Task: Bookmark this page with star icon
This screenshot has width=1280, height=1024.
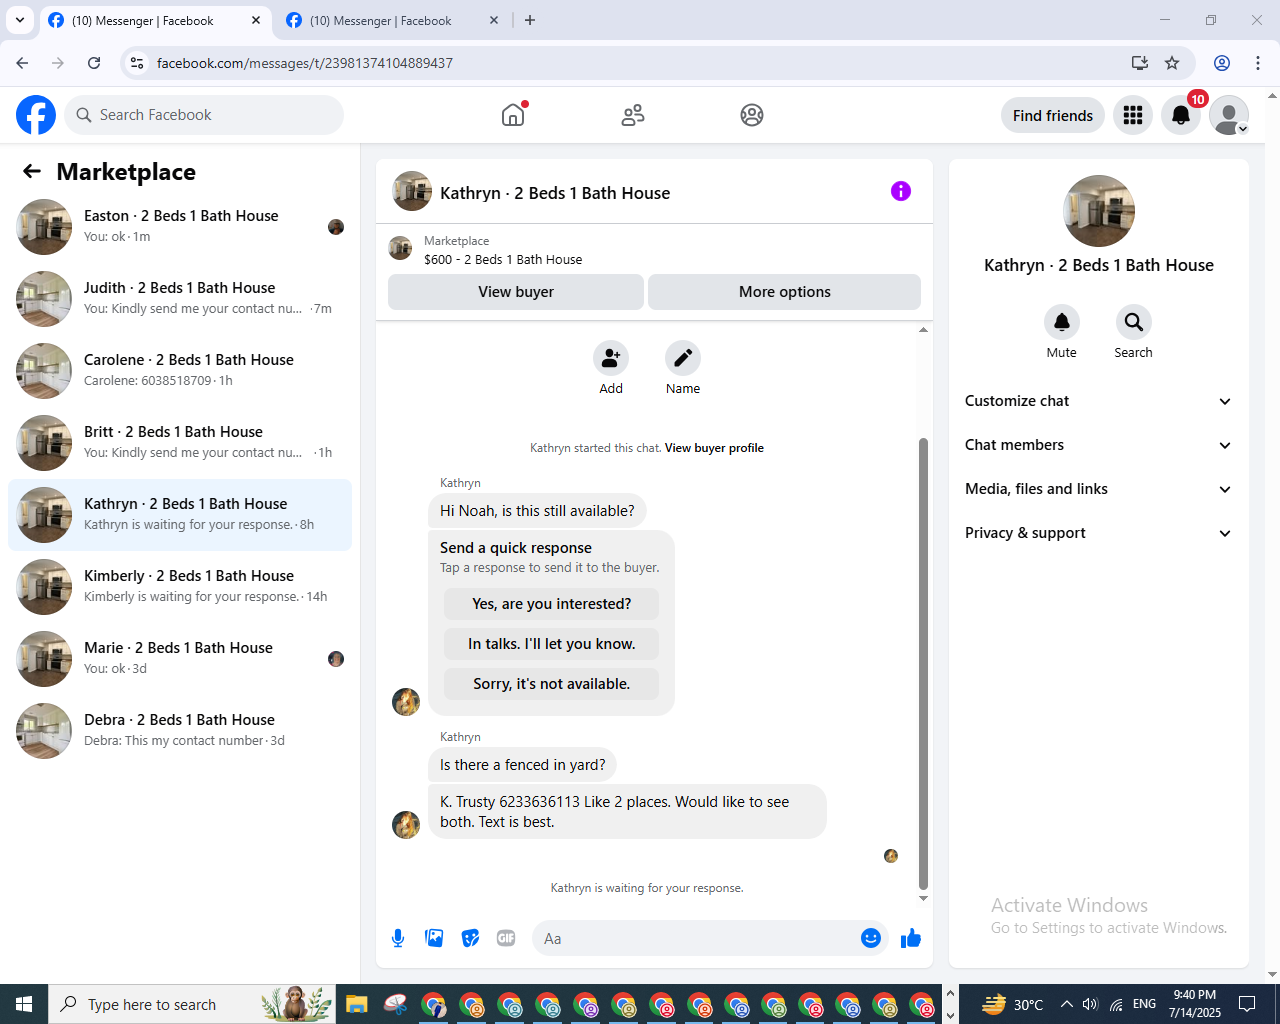Action: (x=1172, y=63)
